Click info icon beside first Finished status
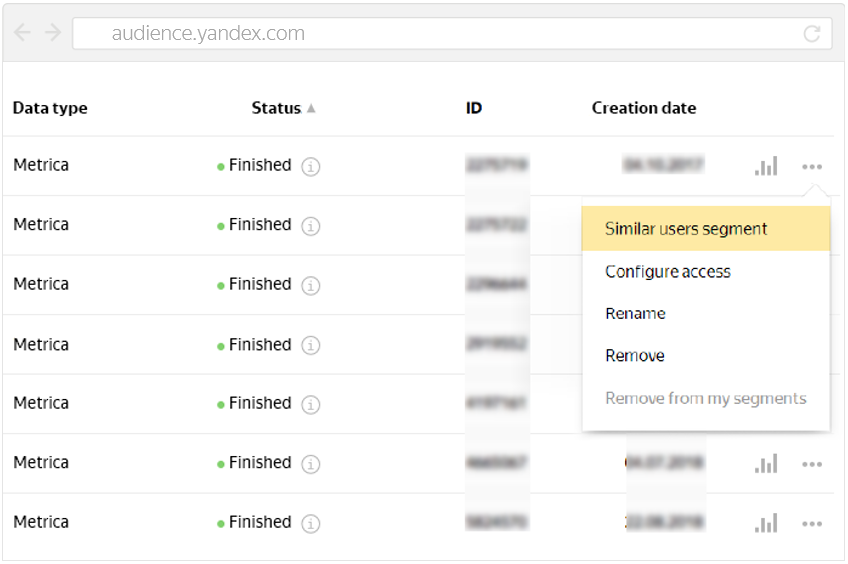The height and width of the screenshot is (564, 848). [x=311, y=167]
